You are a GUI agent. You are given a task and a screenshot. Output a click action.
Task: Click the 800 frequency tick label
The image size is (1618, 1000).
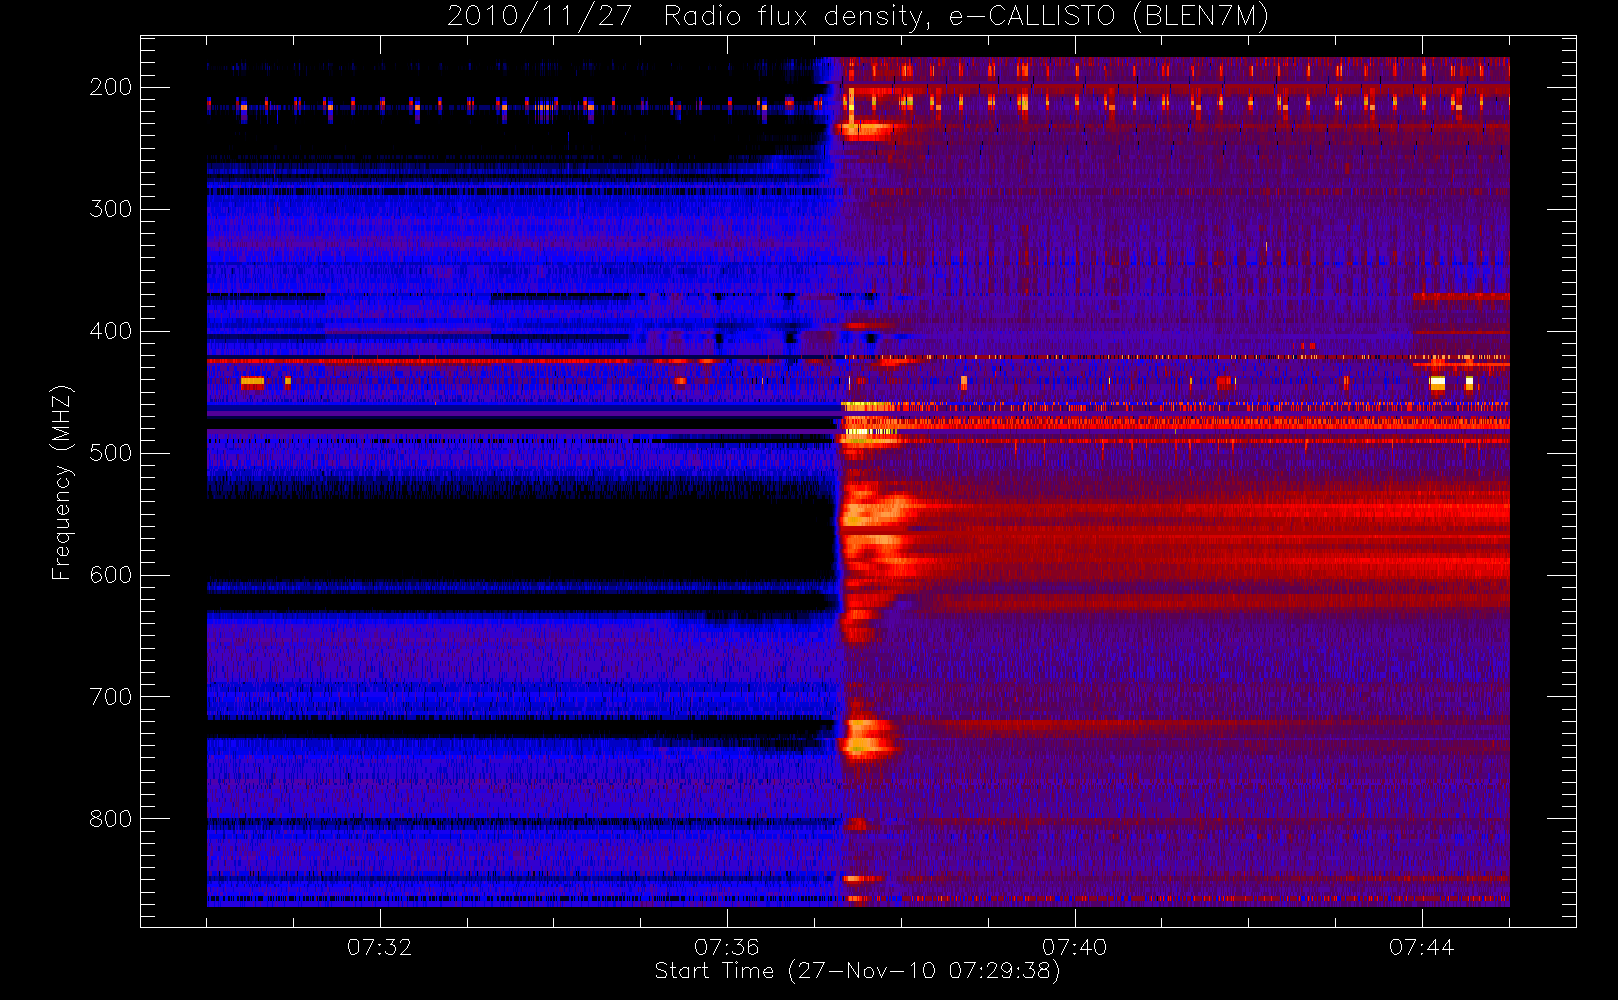click(x=110, y=819)
